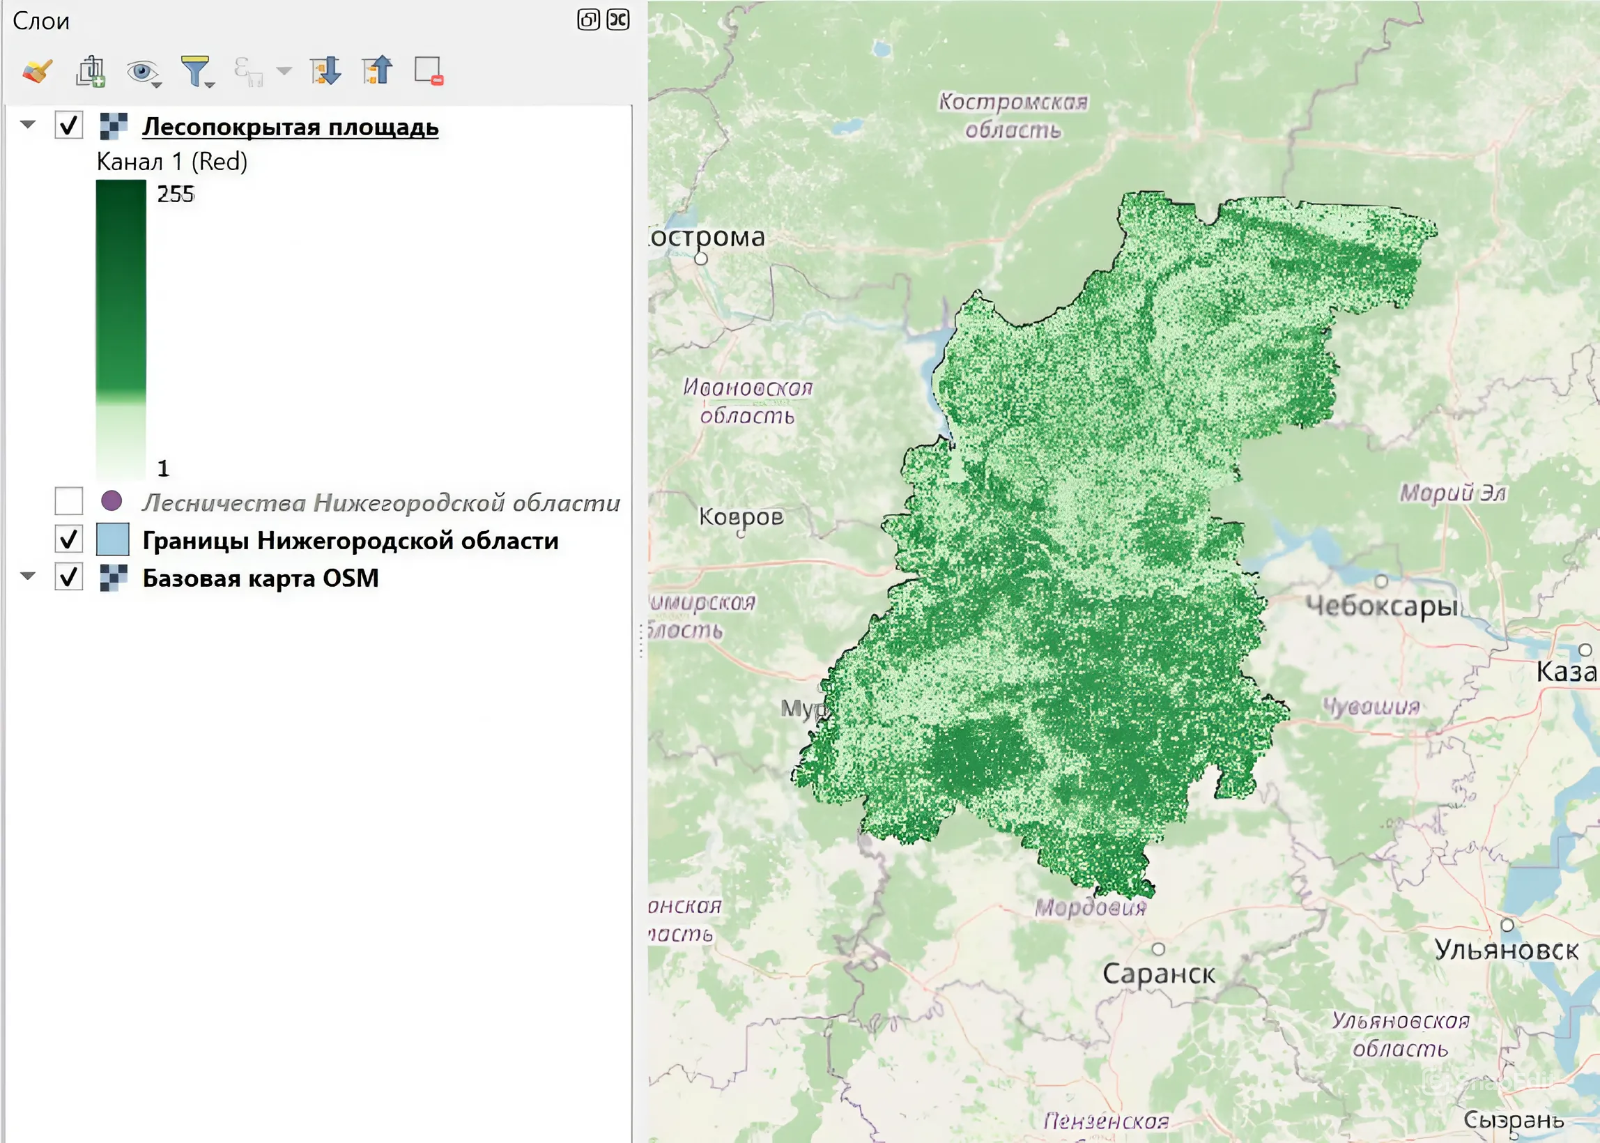This screenshot has width=1600, height=1143.
Task: Open the Filter Legend funnel icon
Action: tap(195, 71)
